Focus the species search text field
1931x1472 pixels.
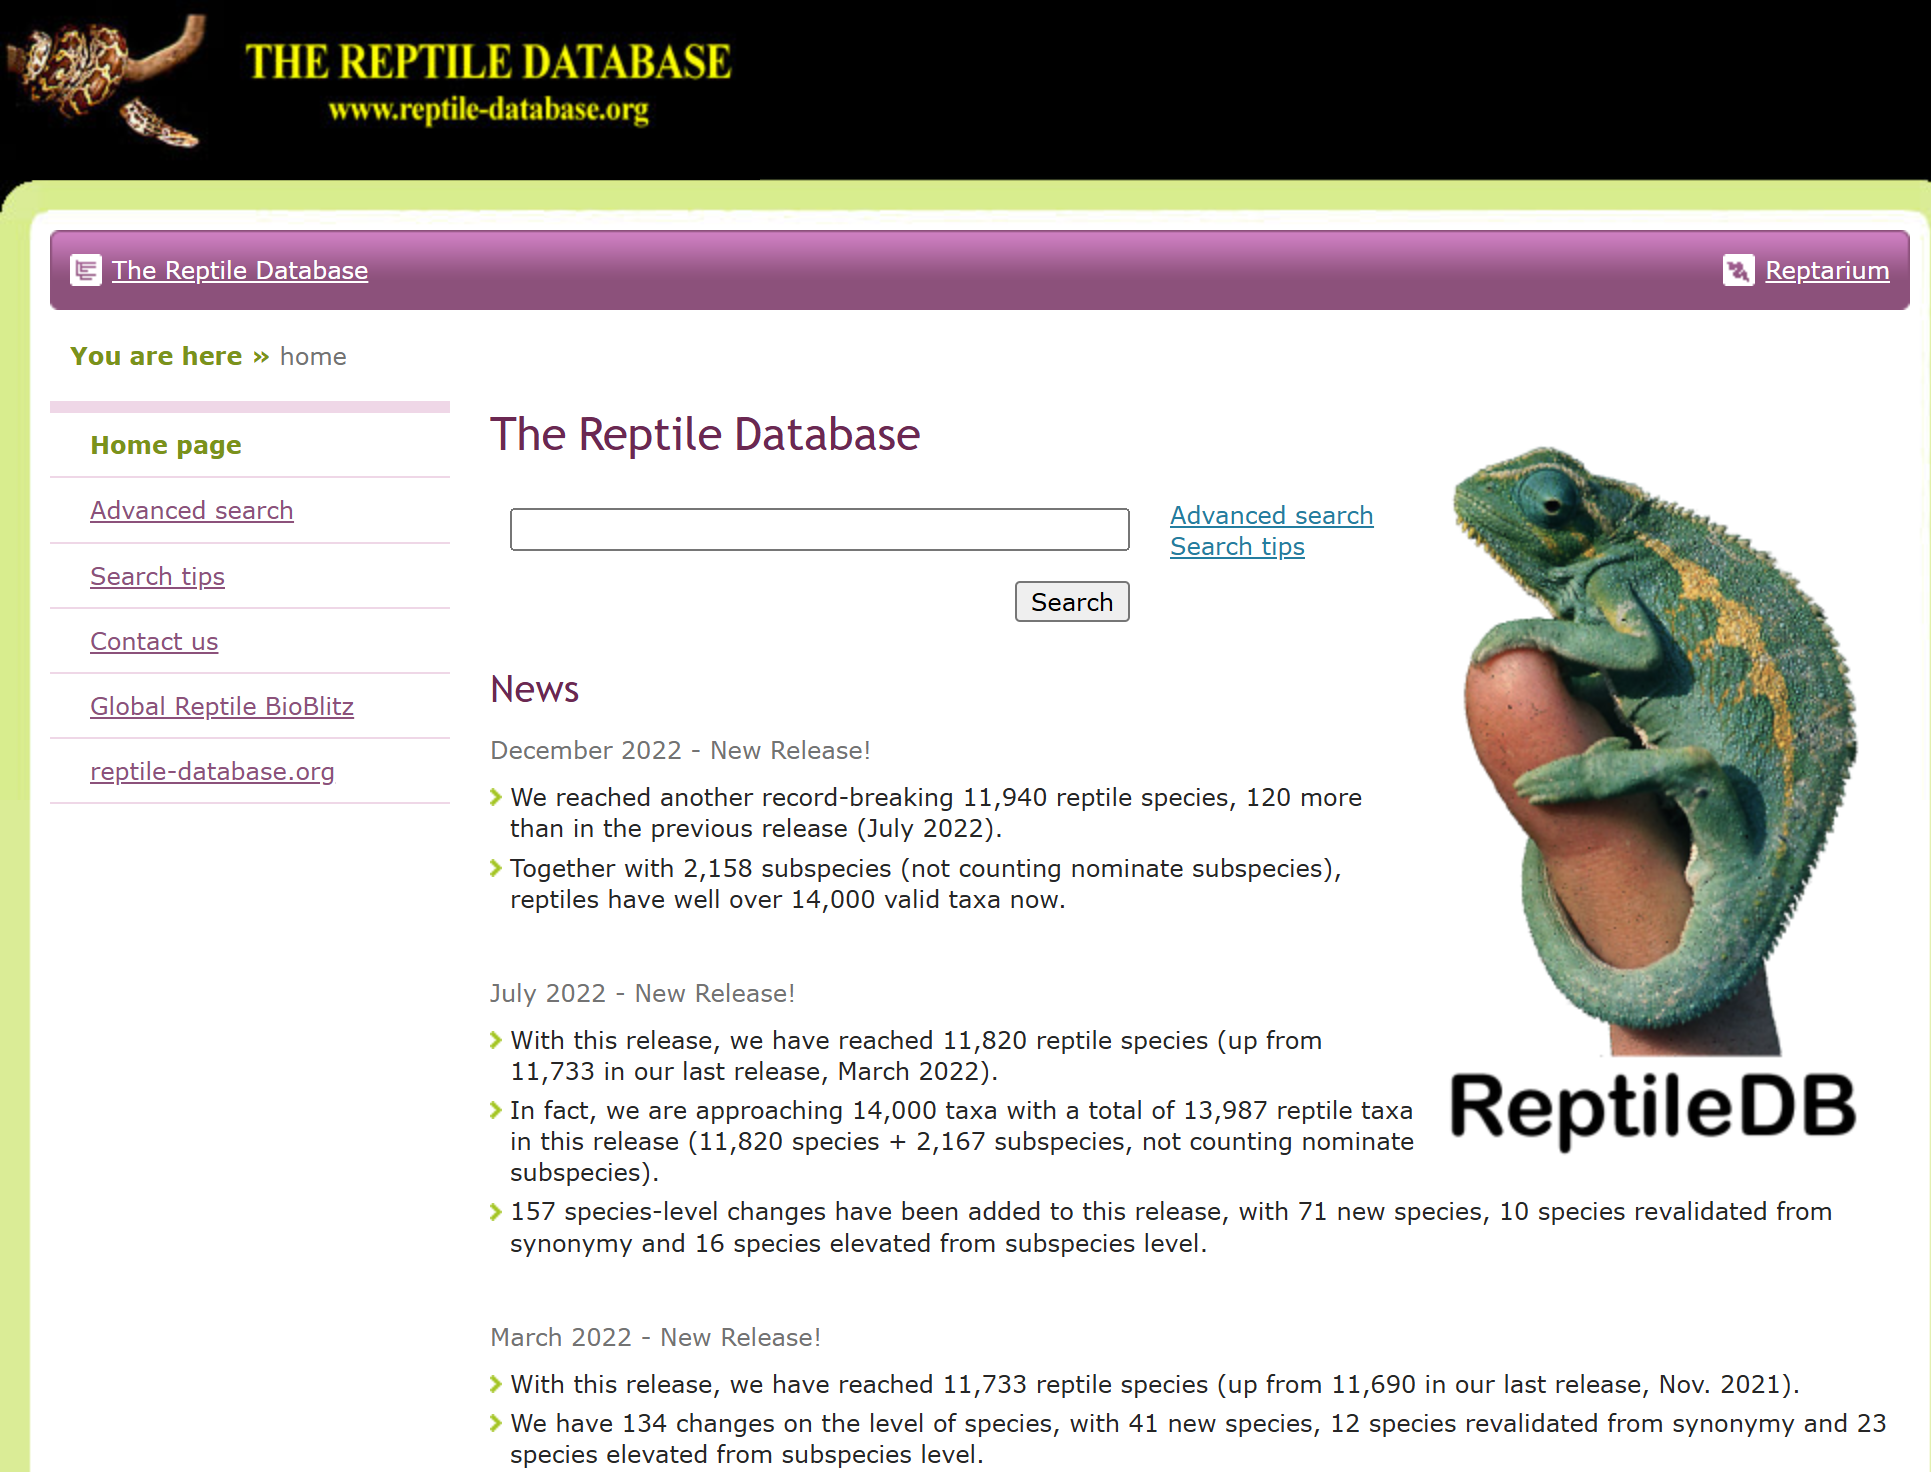coord(819,529)
